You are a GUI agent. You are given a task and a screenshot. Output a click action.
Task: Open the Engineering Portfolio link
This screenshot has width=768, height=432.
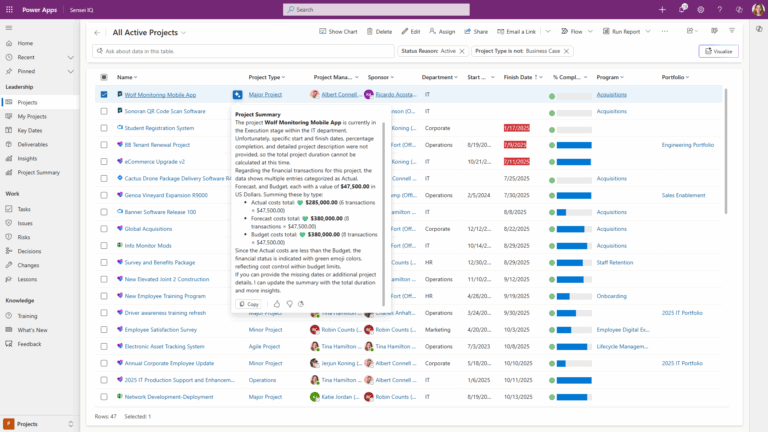point(688,145)
